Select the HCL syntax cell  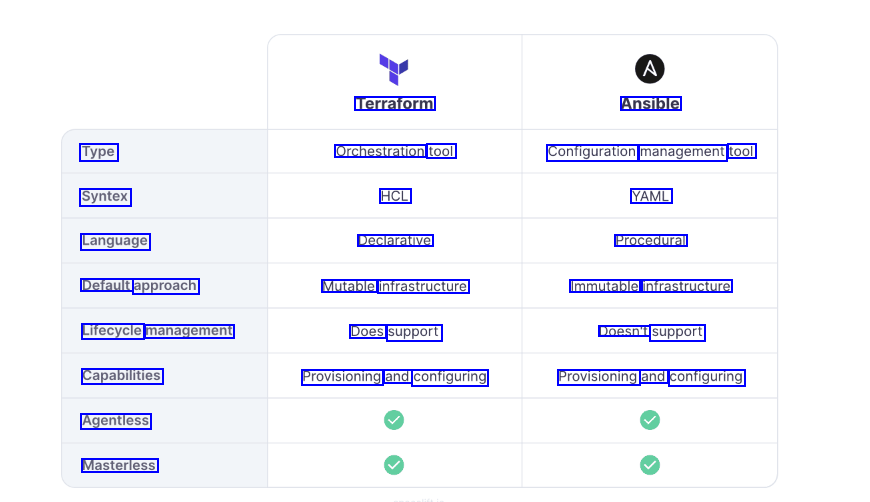click(395, 197)
